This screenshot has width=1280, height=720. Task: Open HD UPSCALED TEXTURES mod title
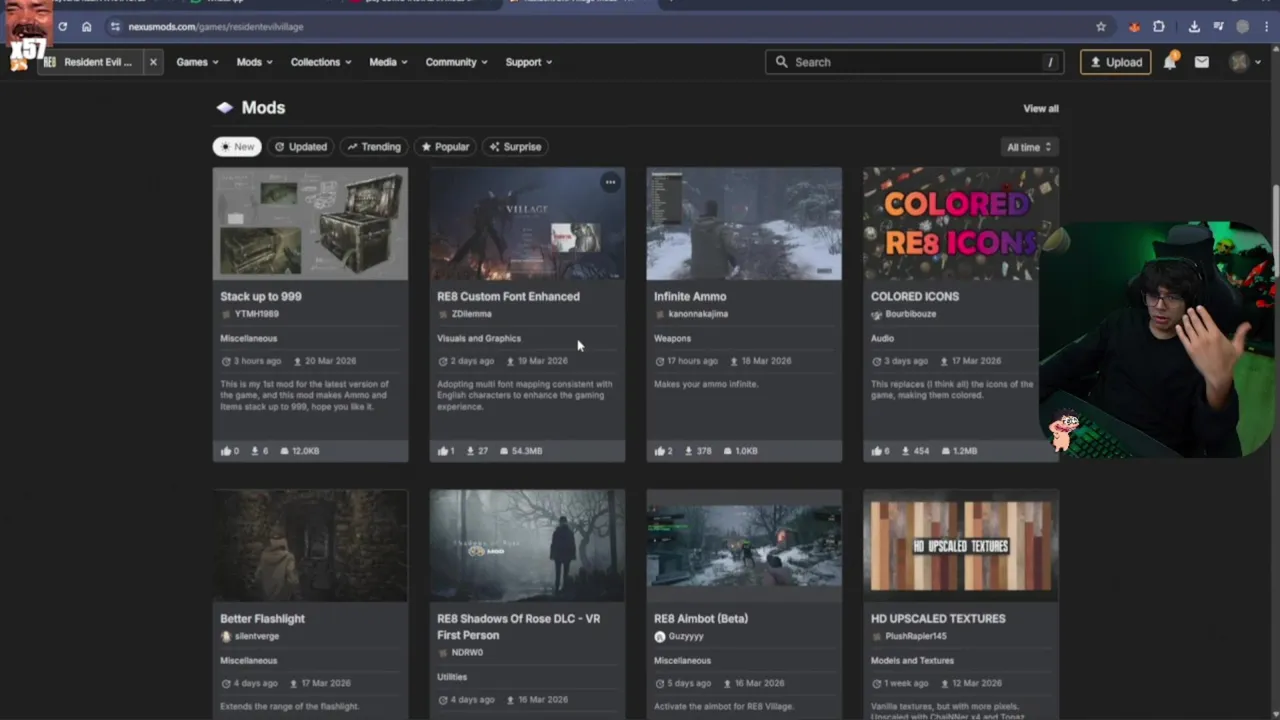[938, 619]
